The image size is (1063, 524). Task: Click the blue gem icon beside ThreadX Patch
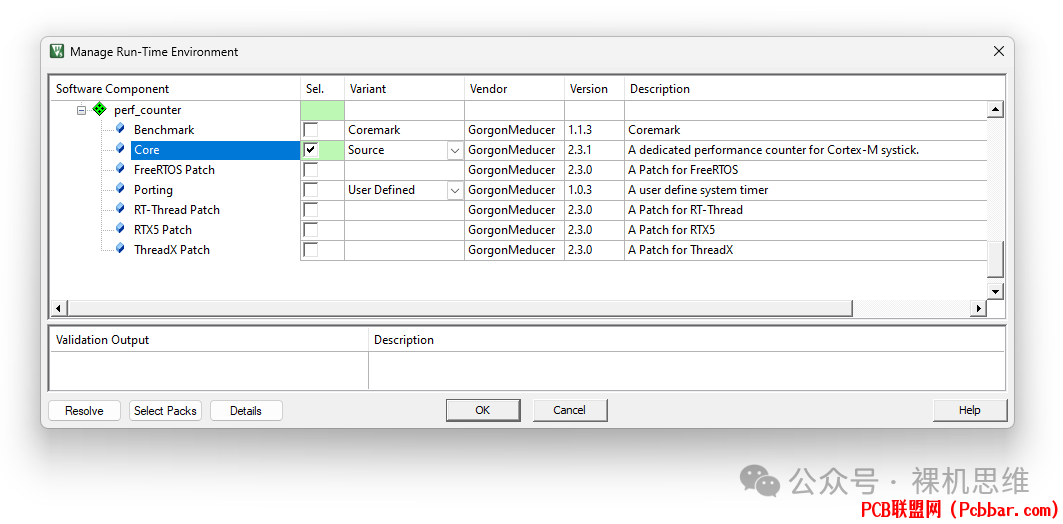click(x=120, y=249)
